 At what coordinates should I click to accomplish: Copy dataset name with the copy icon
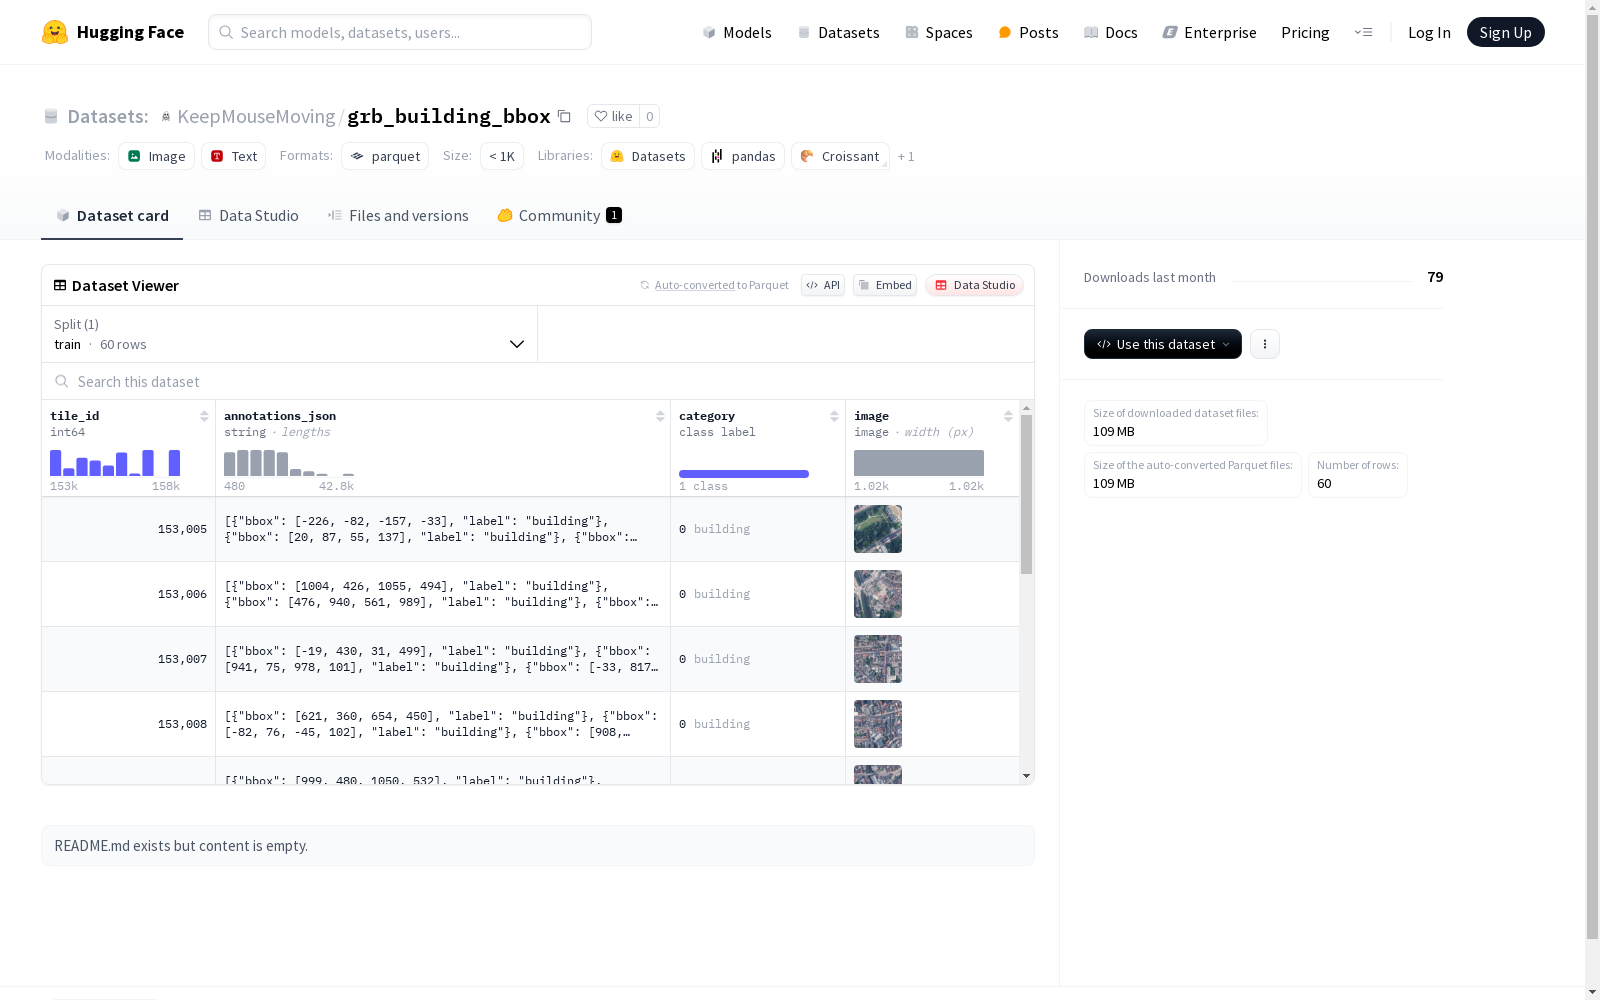click(x=564, y=116)
